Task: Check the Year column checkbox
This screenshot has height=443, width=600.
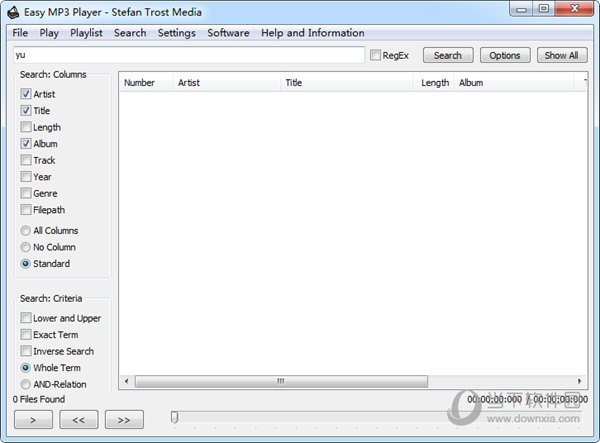Action: 26,176
